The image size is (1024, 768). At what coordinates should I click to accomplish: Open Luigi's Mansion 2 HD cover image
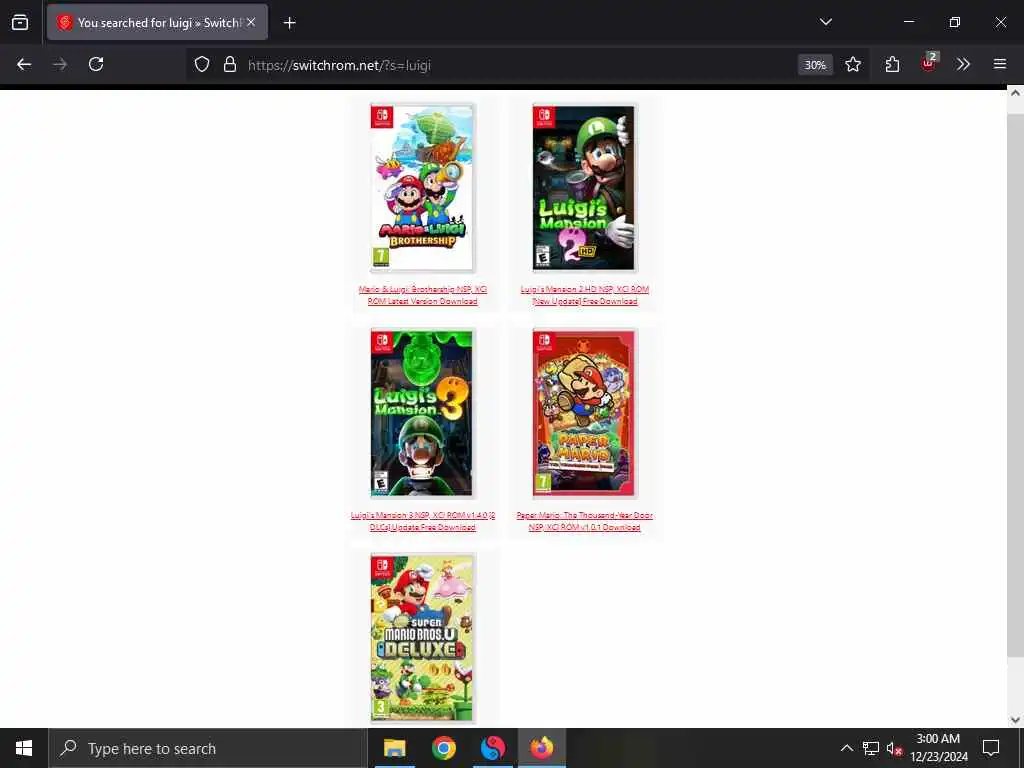tap(584, 188)
